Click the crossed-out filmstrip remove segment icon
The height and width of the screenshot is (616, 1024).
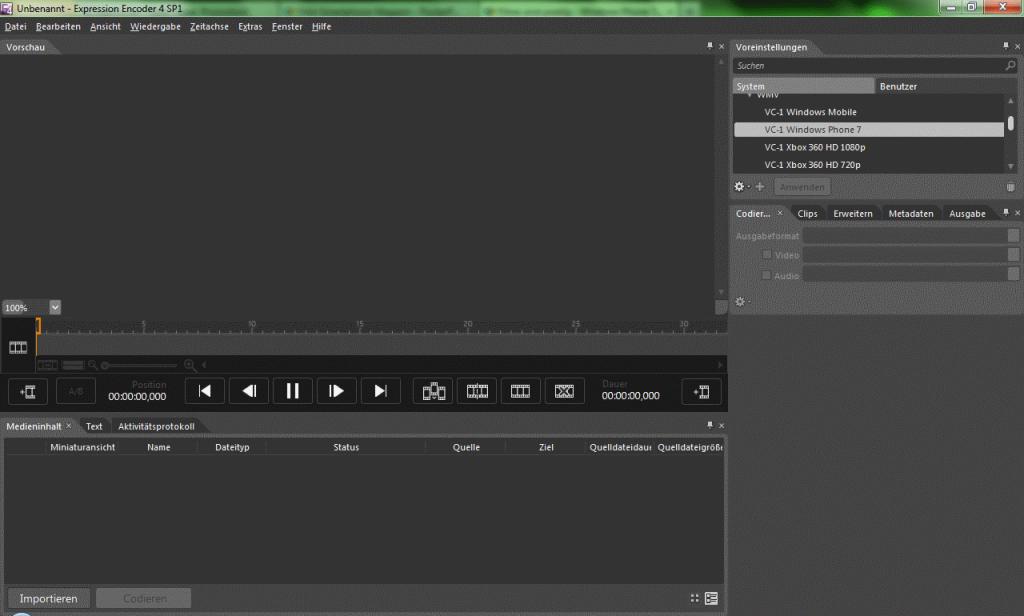click(x=564, y=391)
